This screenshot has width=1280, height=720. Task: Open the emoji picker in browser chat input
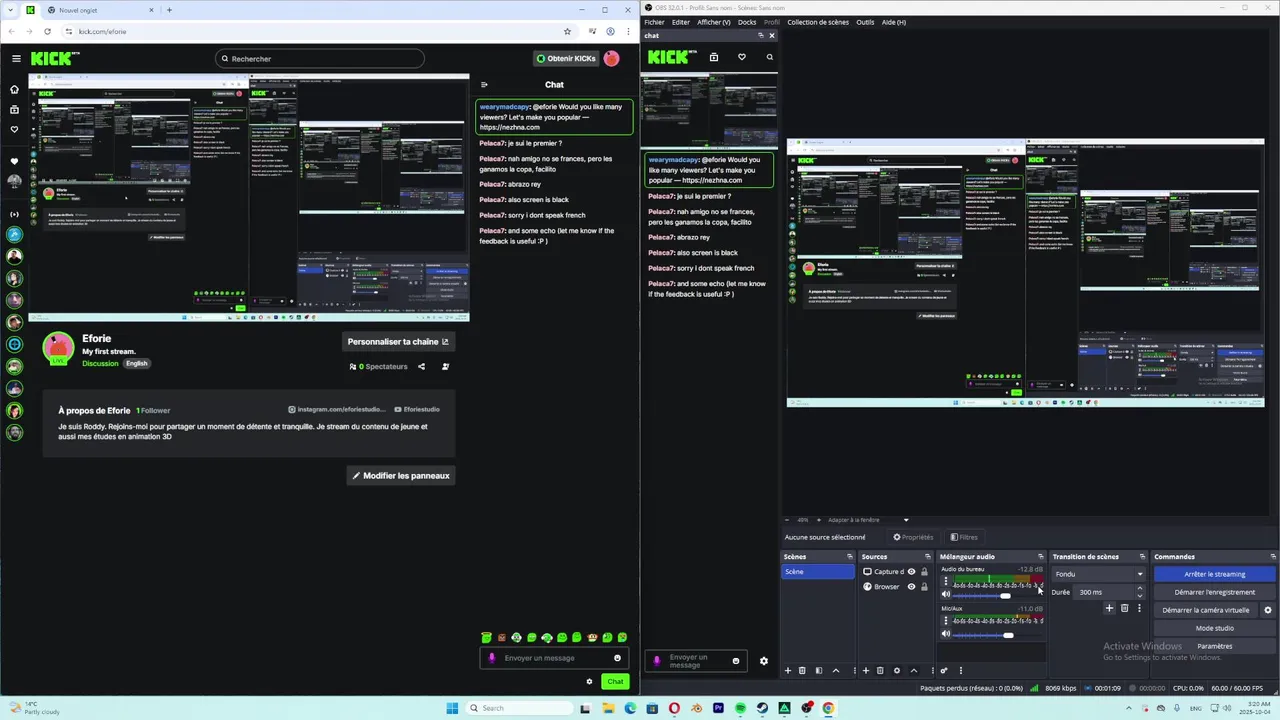pyautogui.click(x=617, y=658)
